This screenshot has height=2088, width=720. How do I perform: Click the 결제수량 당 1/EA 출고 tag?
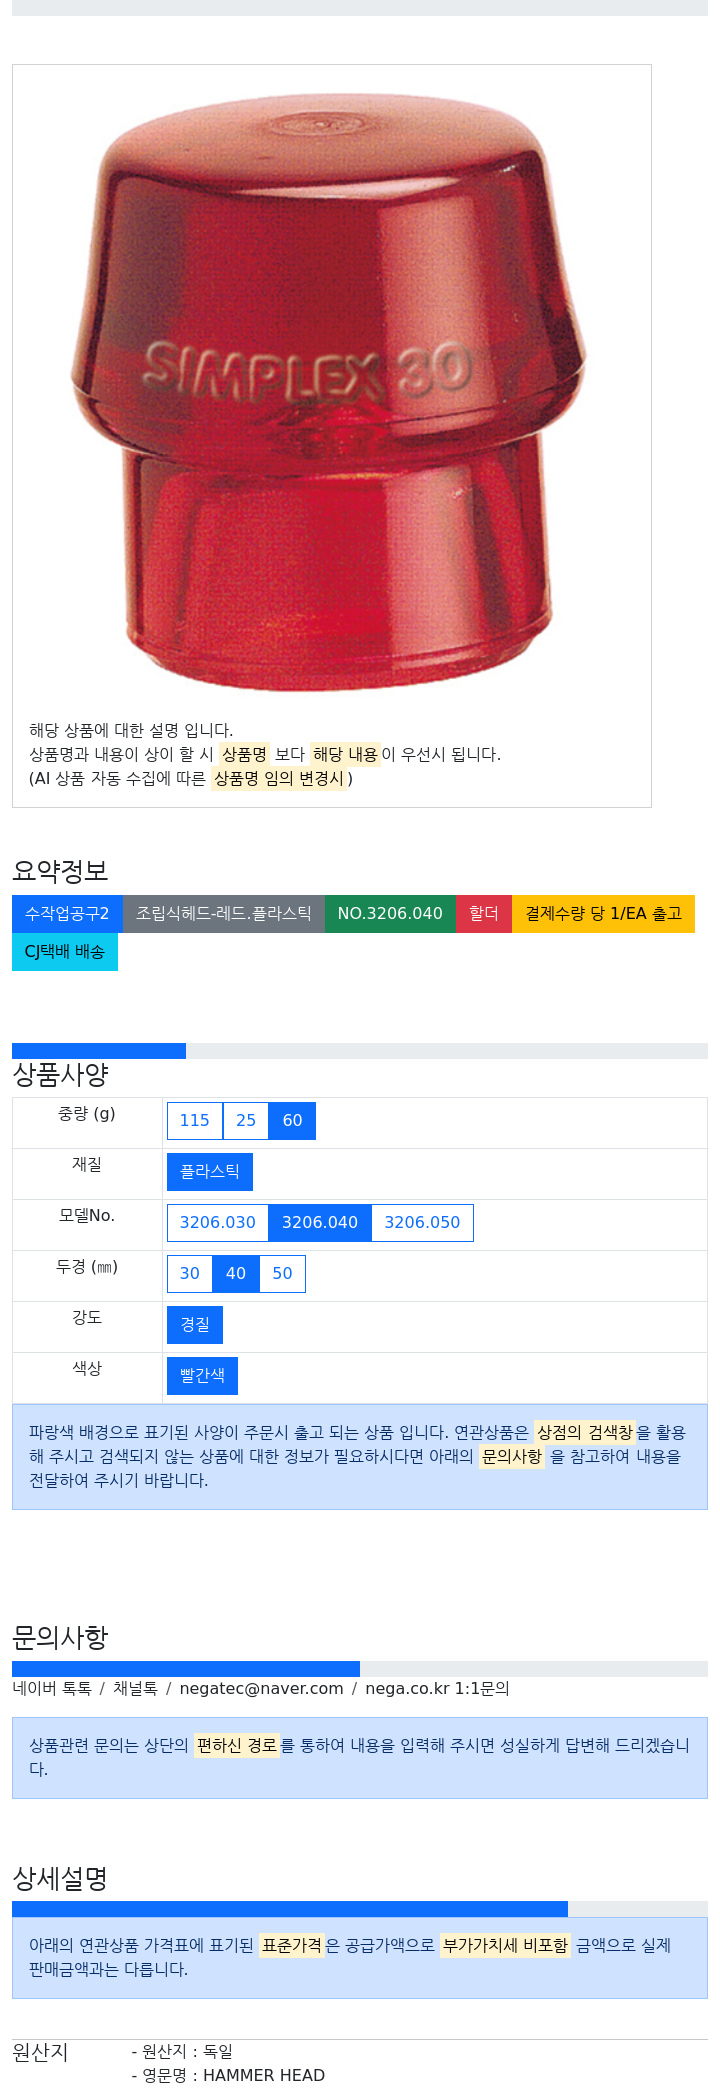[603, 913]
